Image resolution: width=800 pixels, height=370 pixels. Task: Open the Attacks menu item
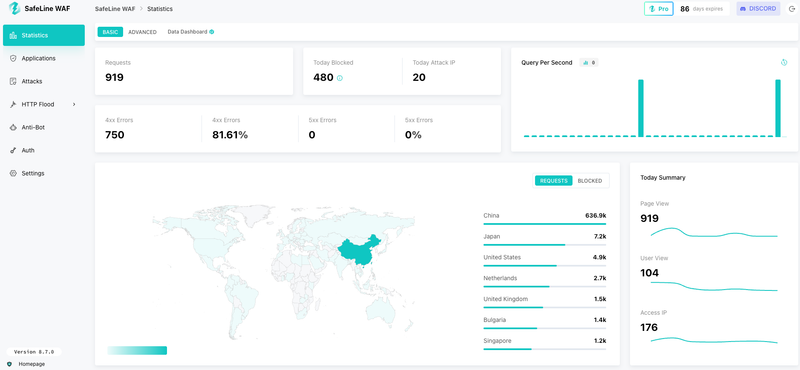[44, 81]
